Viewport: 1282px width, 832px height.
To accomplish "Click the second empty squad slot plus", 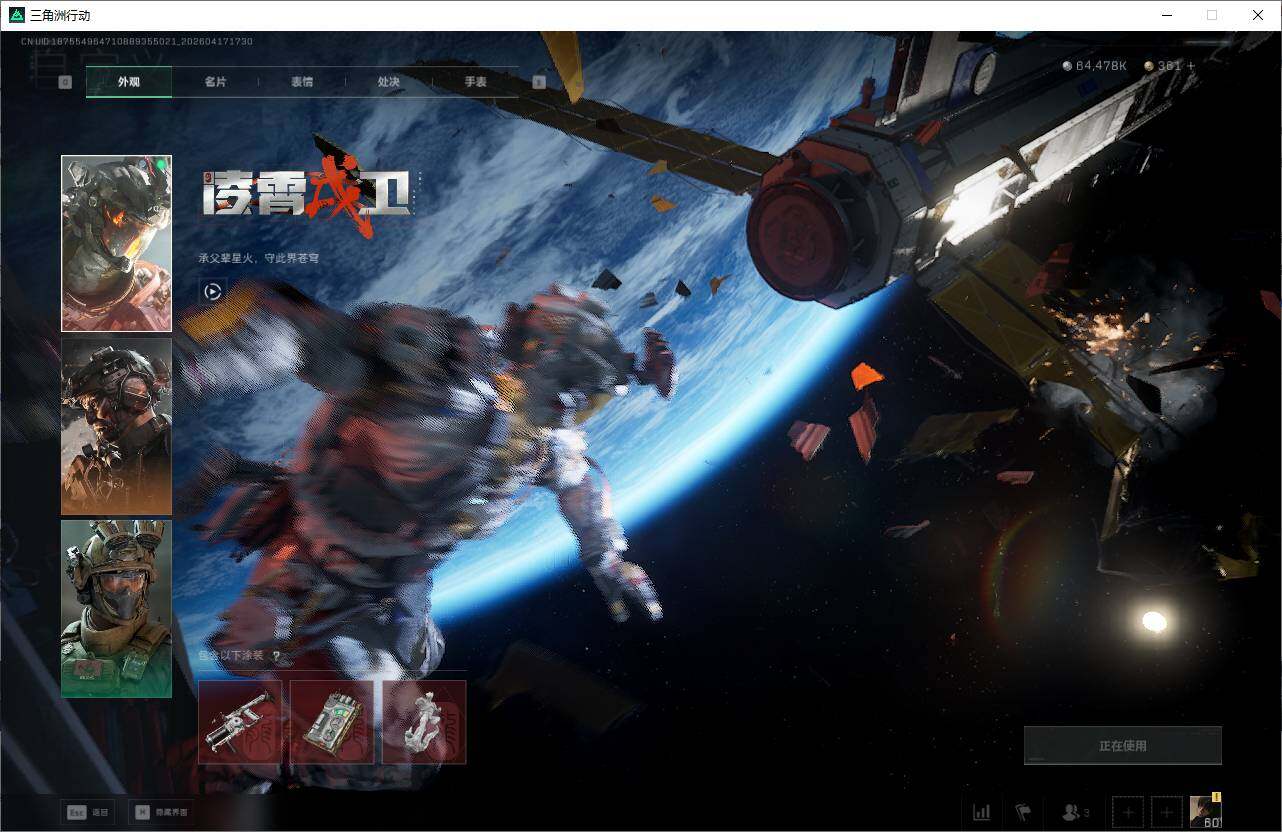I will click(1166, 812).
